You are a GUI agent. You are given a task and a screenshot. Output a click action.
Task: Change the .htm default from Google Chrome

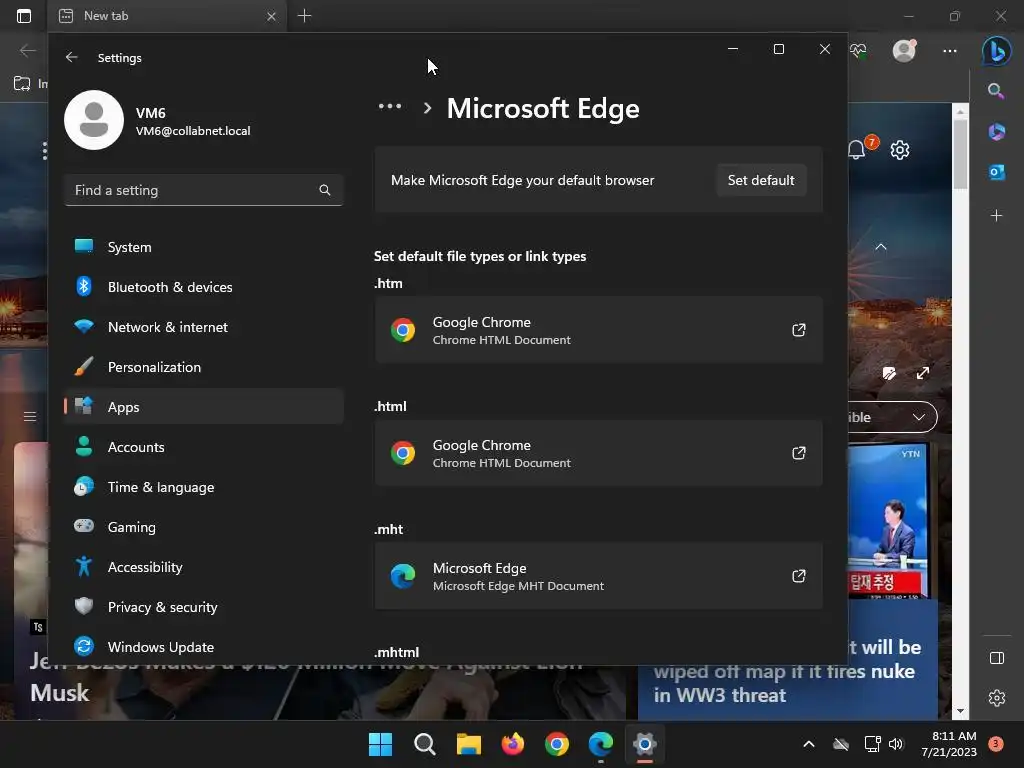(x=598, y=330)
